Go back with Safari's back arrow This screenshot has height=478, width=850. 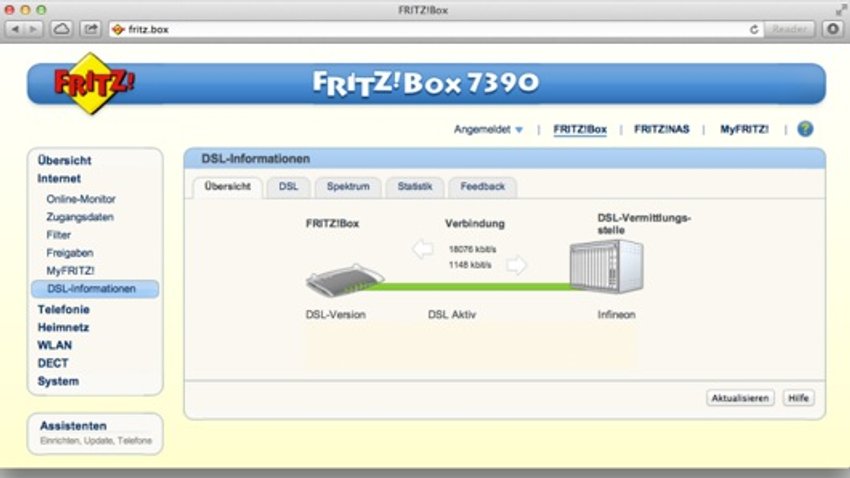(15, 29)
